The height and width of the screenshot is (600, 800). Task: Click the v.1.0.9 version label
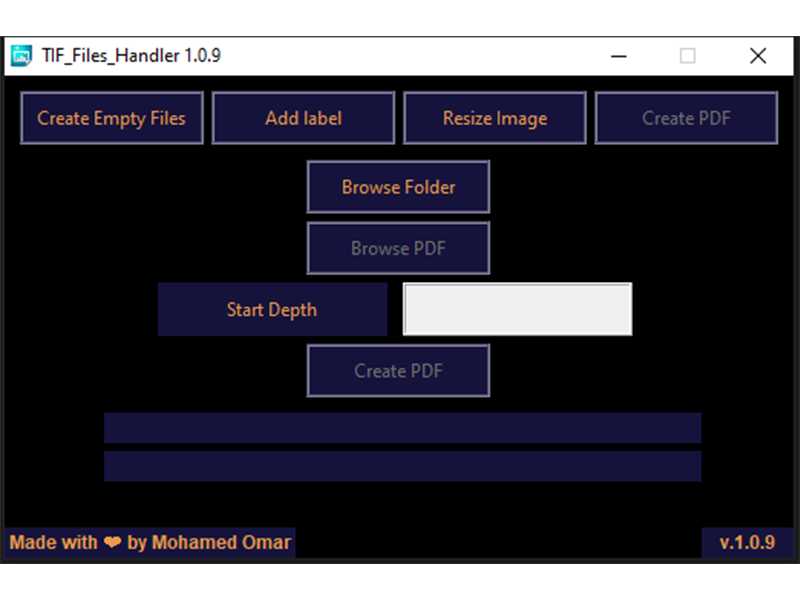[x=747, y=543]
